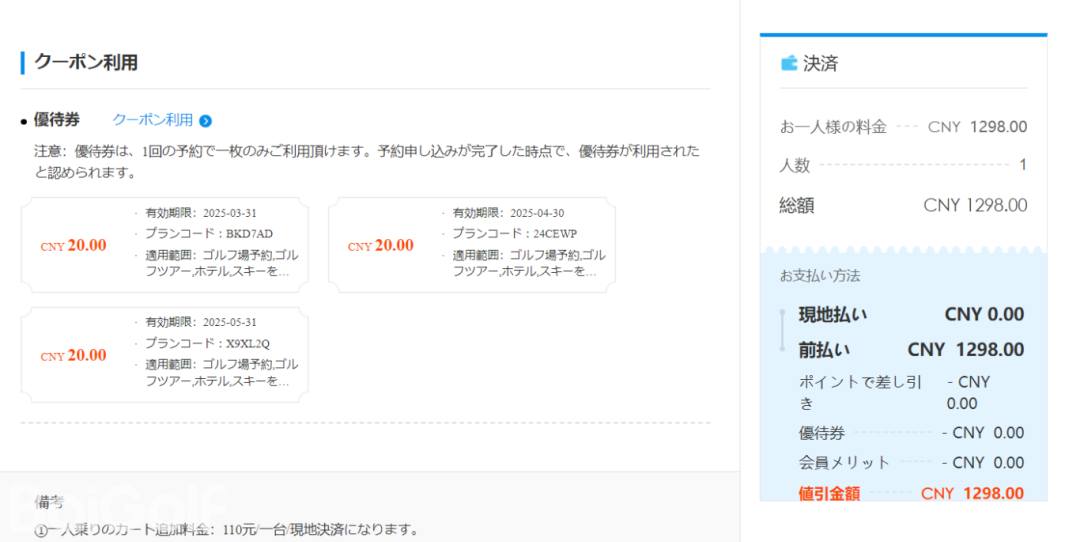
Task: Choose the 前払い payment option
Action: [824, 350]
